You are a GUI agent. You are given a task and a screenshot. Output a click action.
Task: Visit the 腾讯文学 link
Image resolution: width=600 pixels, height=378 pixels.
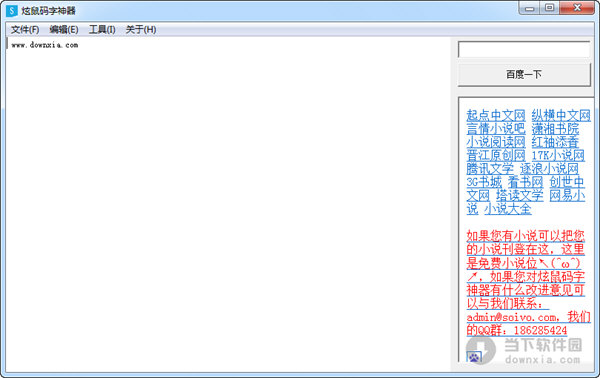(x=490, y=169)
